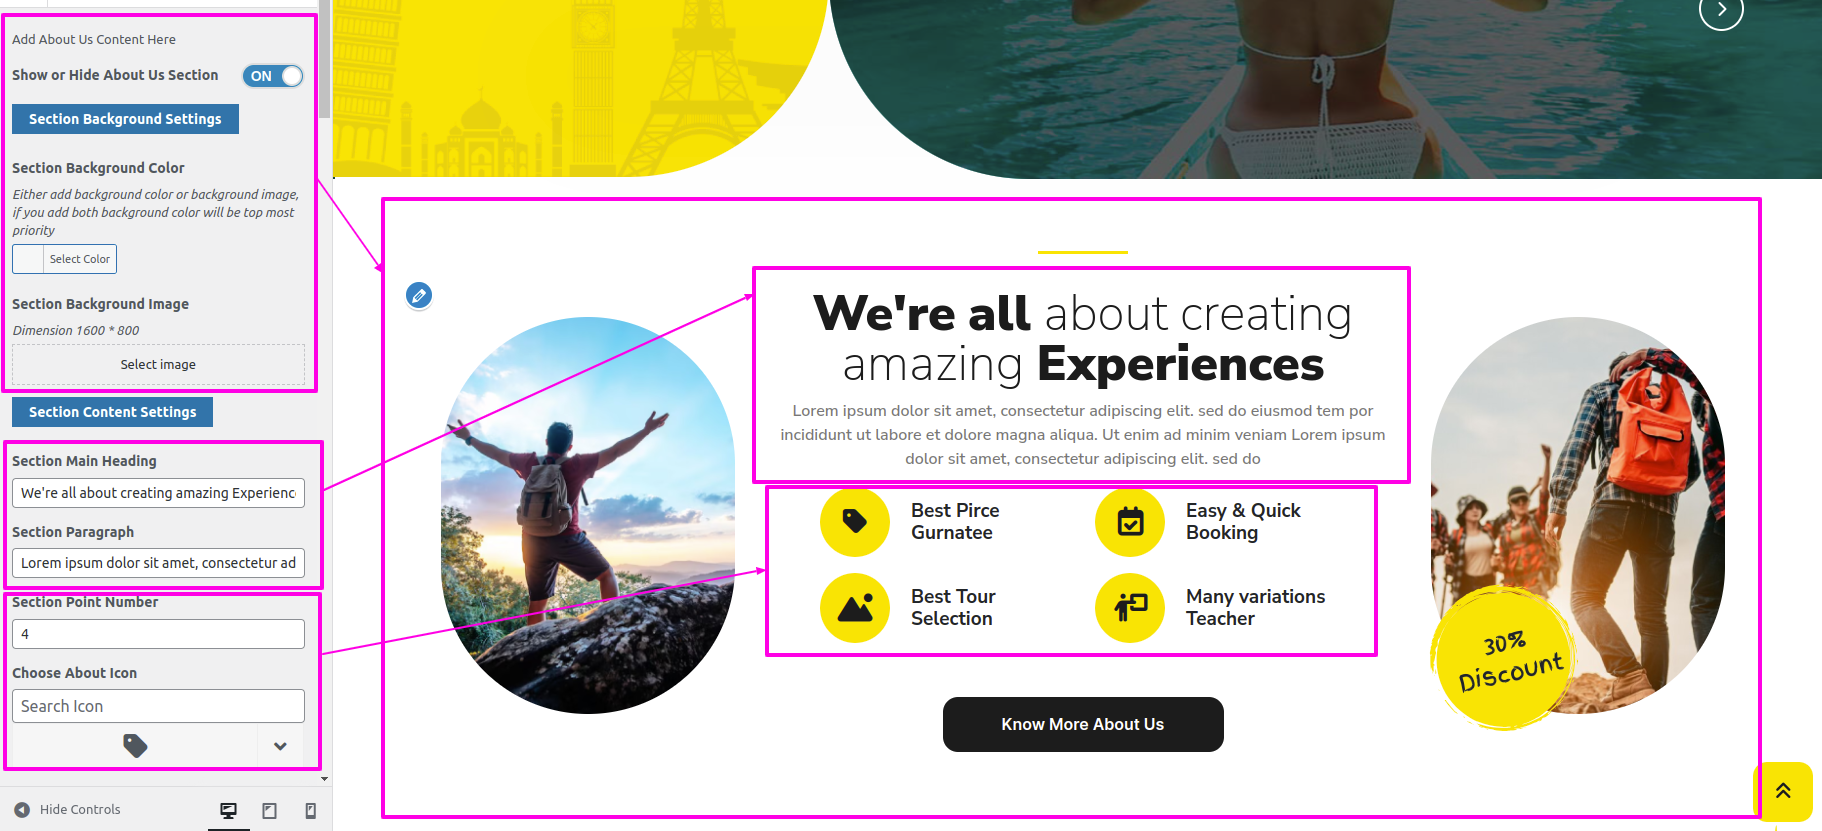Image resolution: width=1822 pixels, height=831 pixels.
Task: Click the Search Icon input field
Action: click(x=158, y=706)
